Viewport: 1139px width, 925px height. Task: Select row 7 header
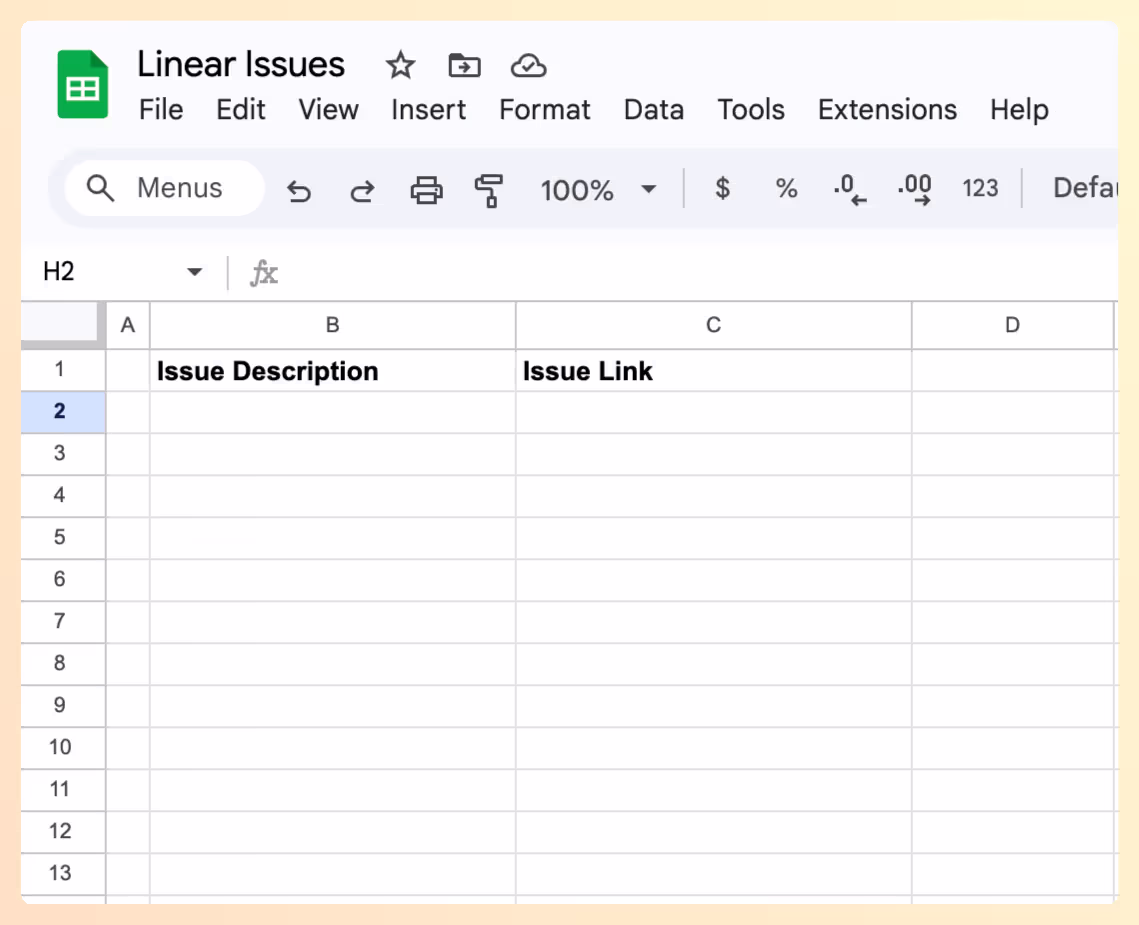click(x=63, y=622)
